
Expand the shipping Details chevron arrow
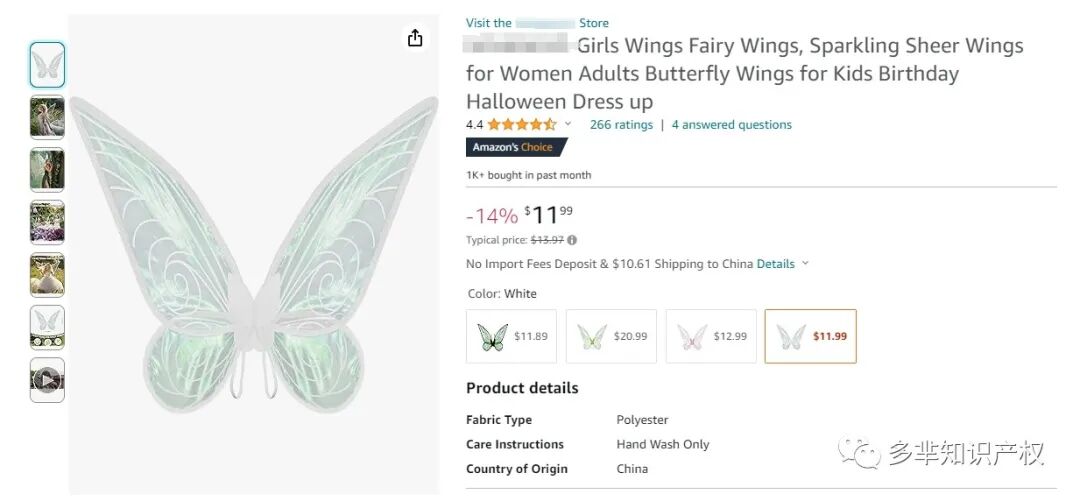(805, 264)
